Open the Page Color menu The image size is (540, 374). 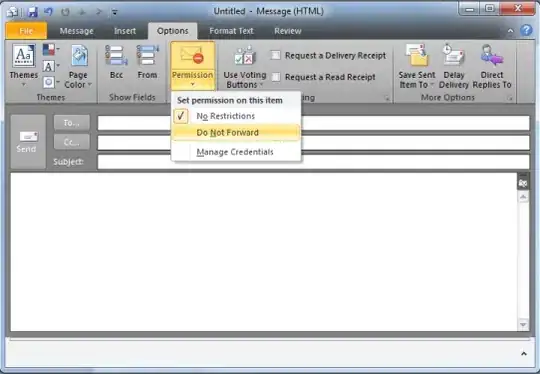tap(78, 66)
